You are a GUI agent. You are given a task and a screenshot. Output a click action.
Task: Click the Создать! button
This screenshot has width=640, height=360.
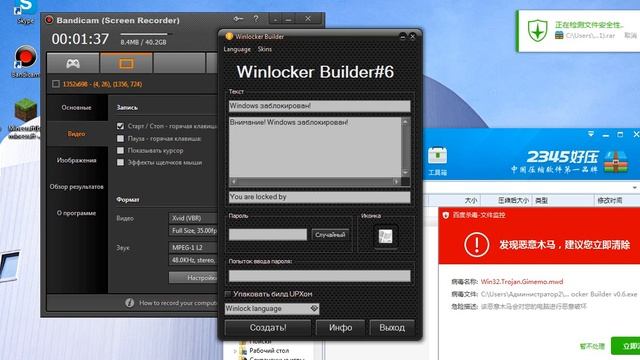pyautogui.click(x=268, y=328)
